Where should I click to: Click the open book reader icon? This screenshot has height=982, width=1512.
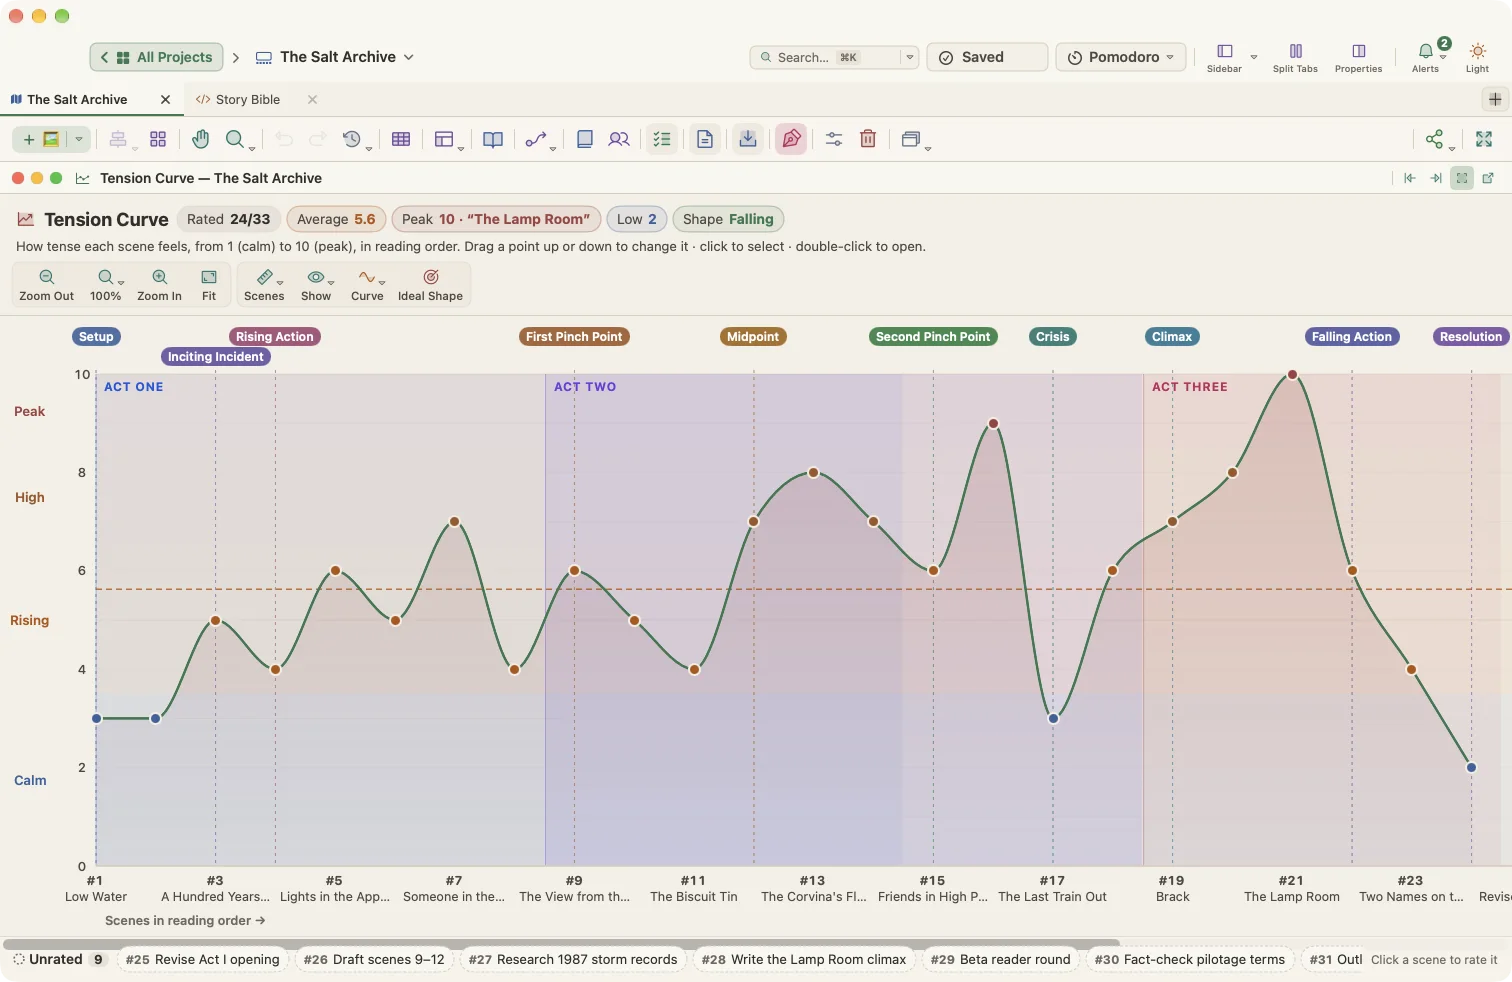tap(493, 139)
